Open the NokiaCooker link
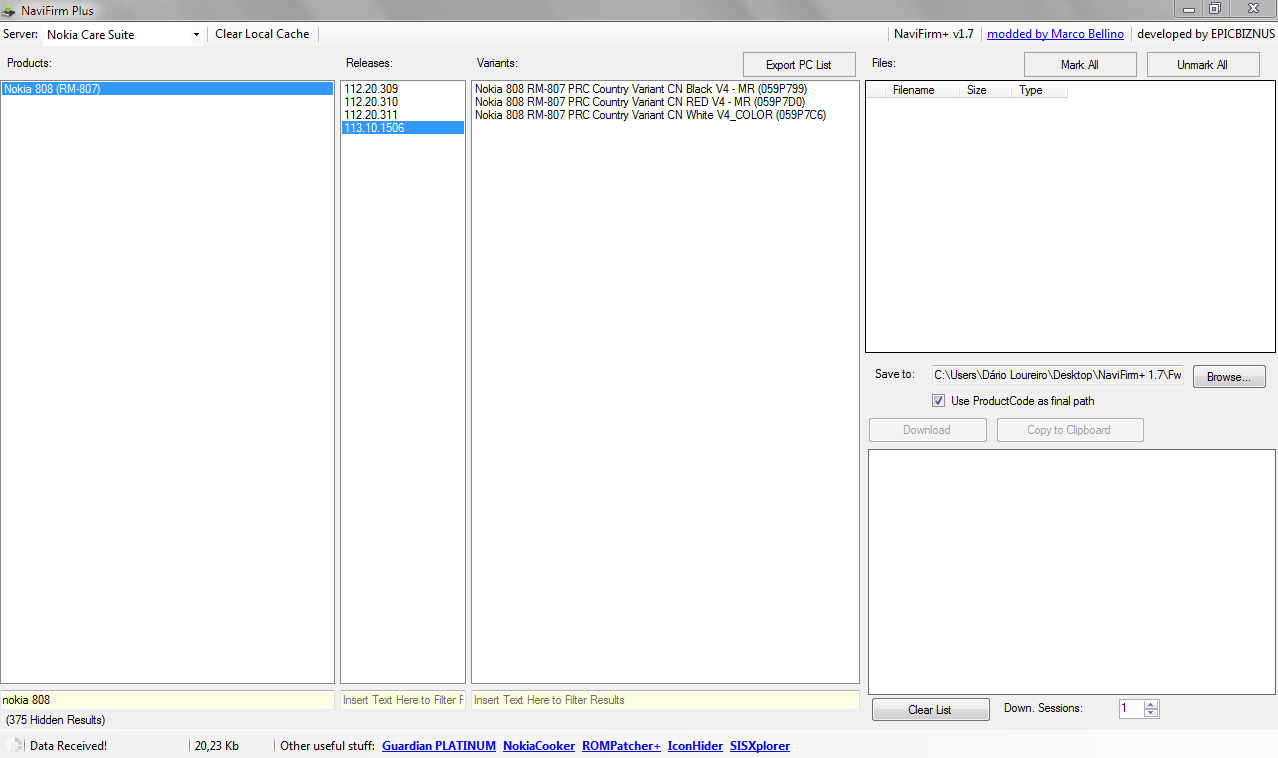This screenshot has height=758, width=1278. click(x=539, y=746)
